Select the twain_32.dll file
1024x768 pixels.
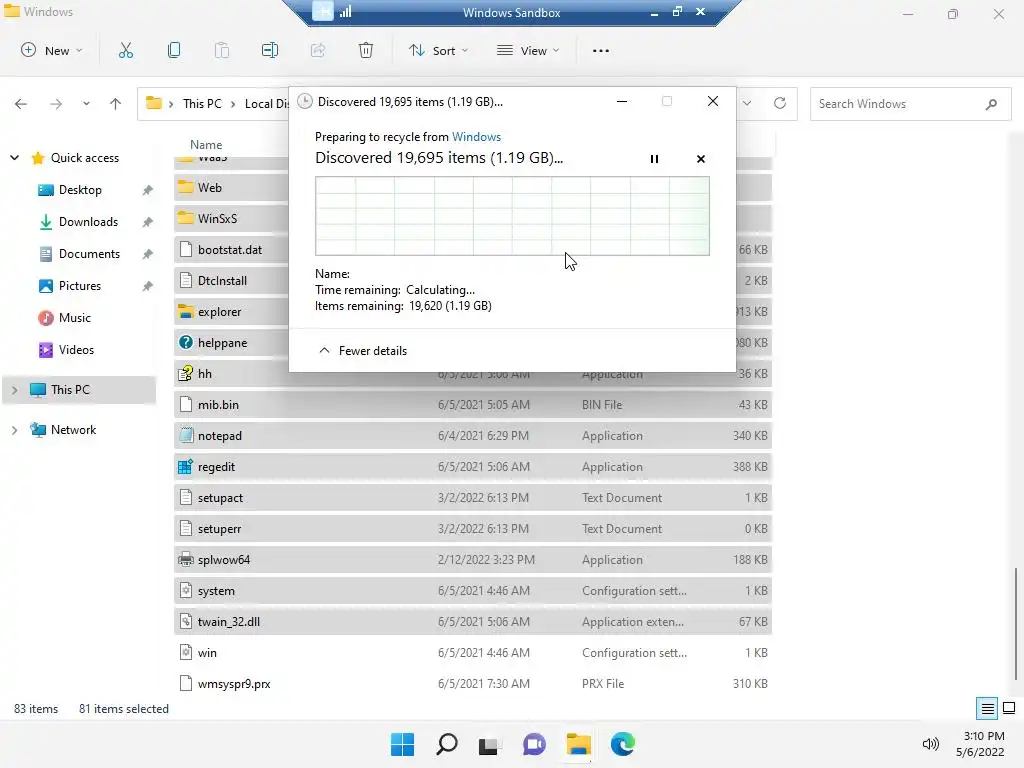(473, 622)
